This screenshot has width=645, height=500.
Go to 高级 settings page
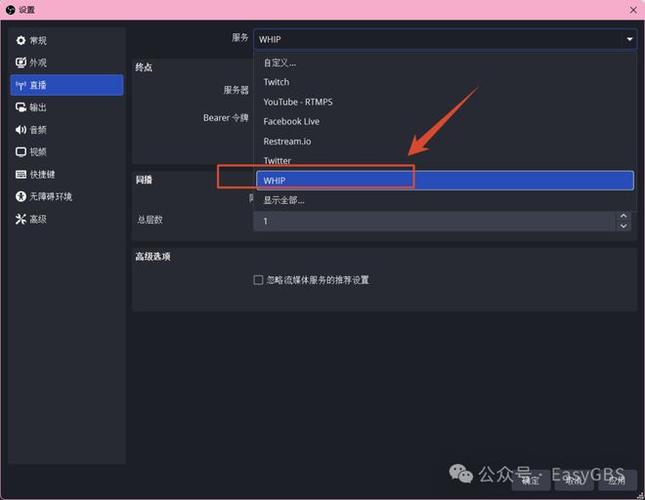pos(67,219)
